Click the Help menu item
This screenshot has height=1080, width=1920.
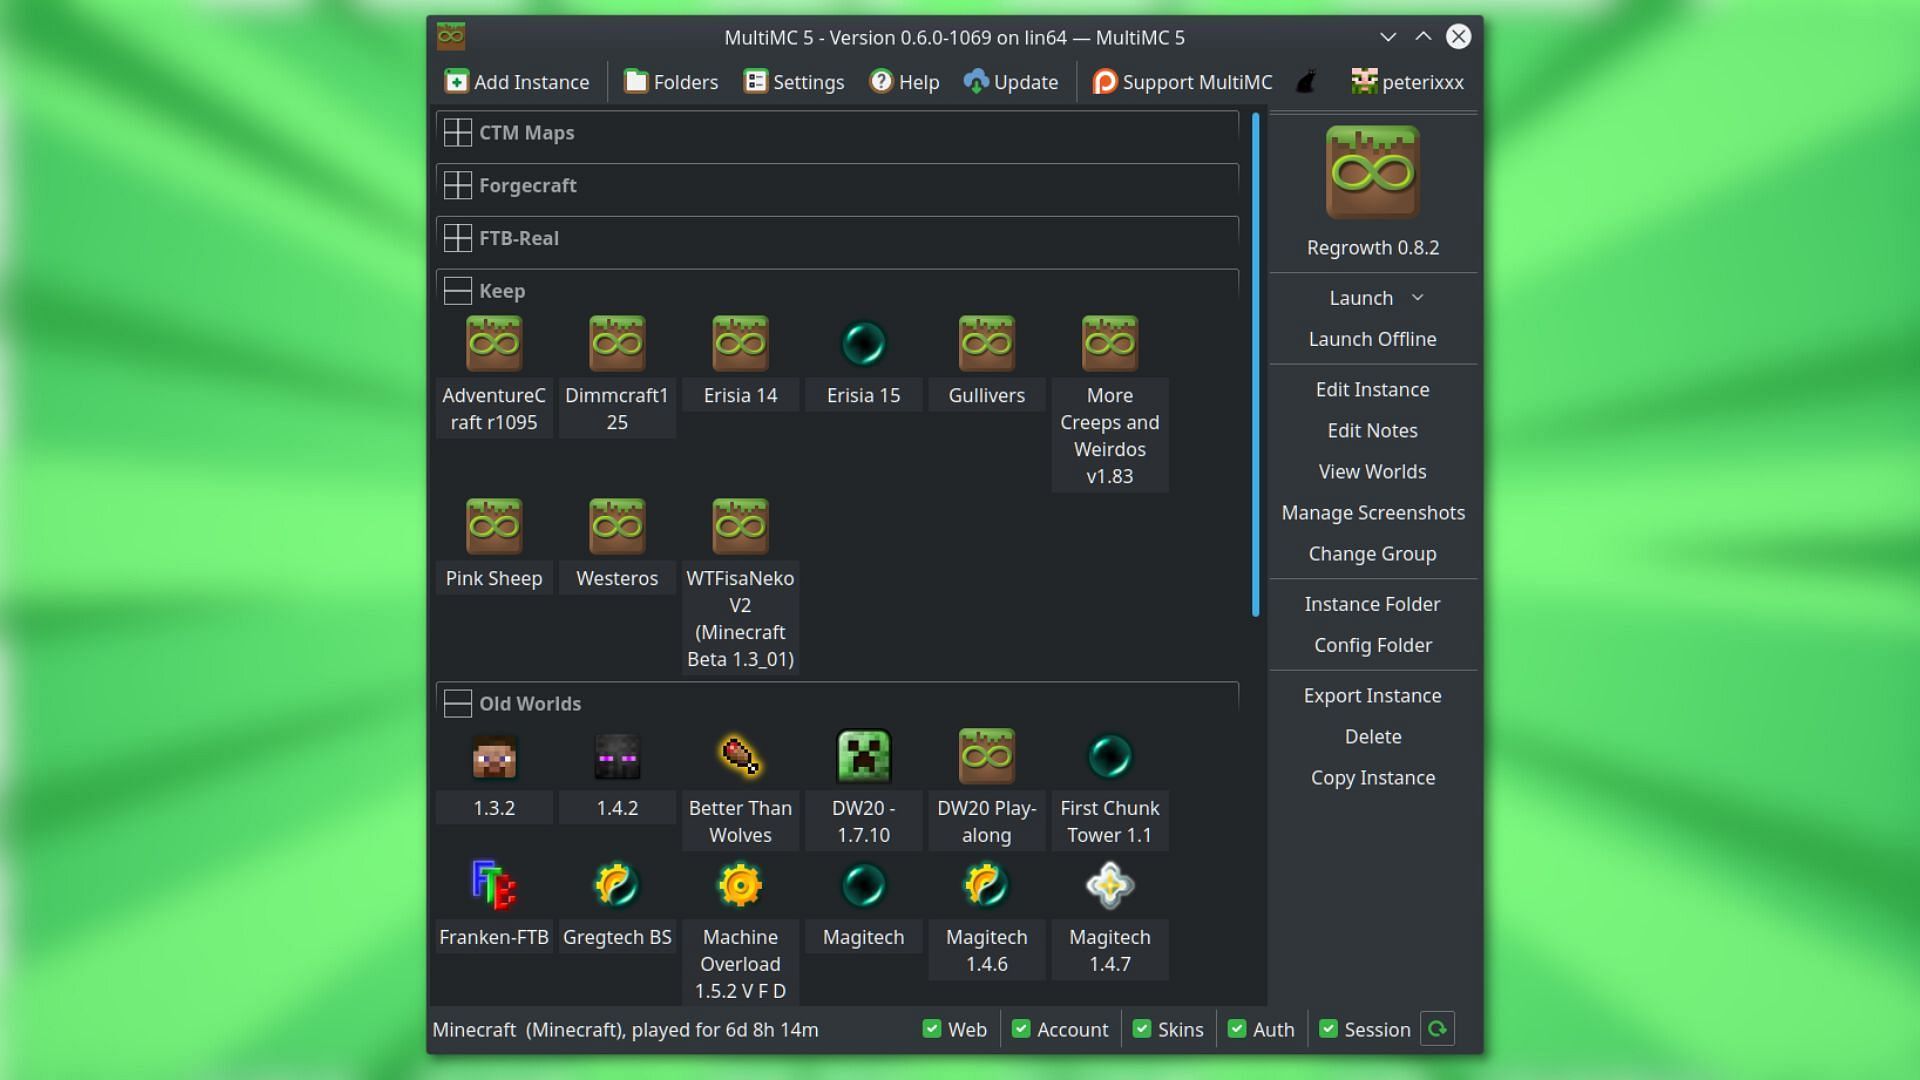[905, 82]
